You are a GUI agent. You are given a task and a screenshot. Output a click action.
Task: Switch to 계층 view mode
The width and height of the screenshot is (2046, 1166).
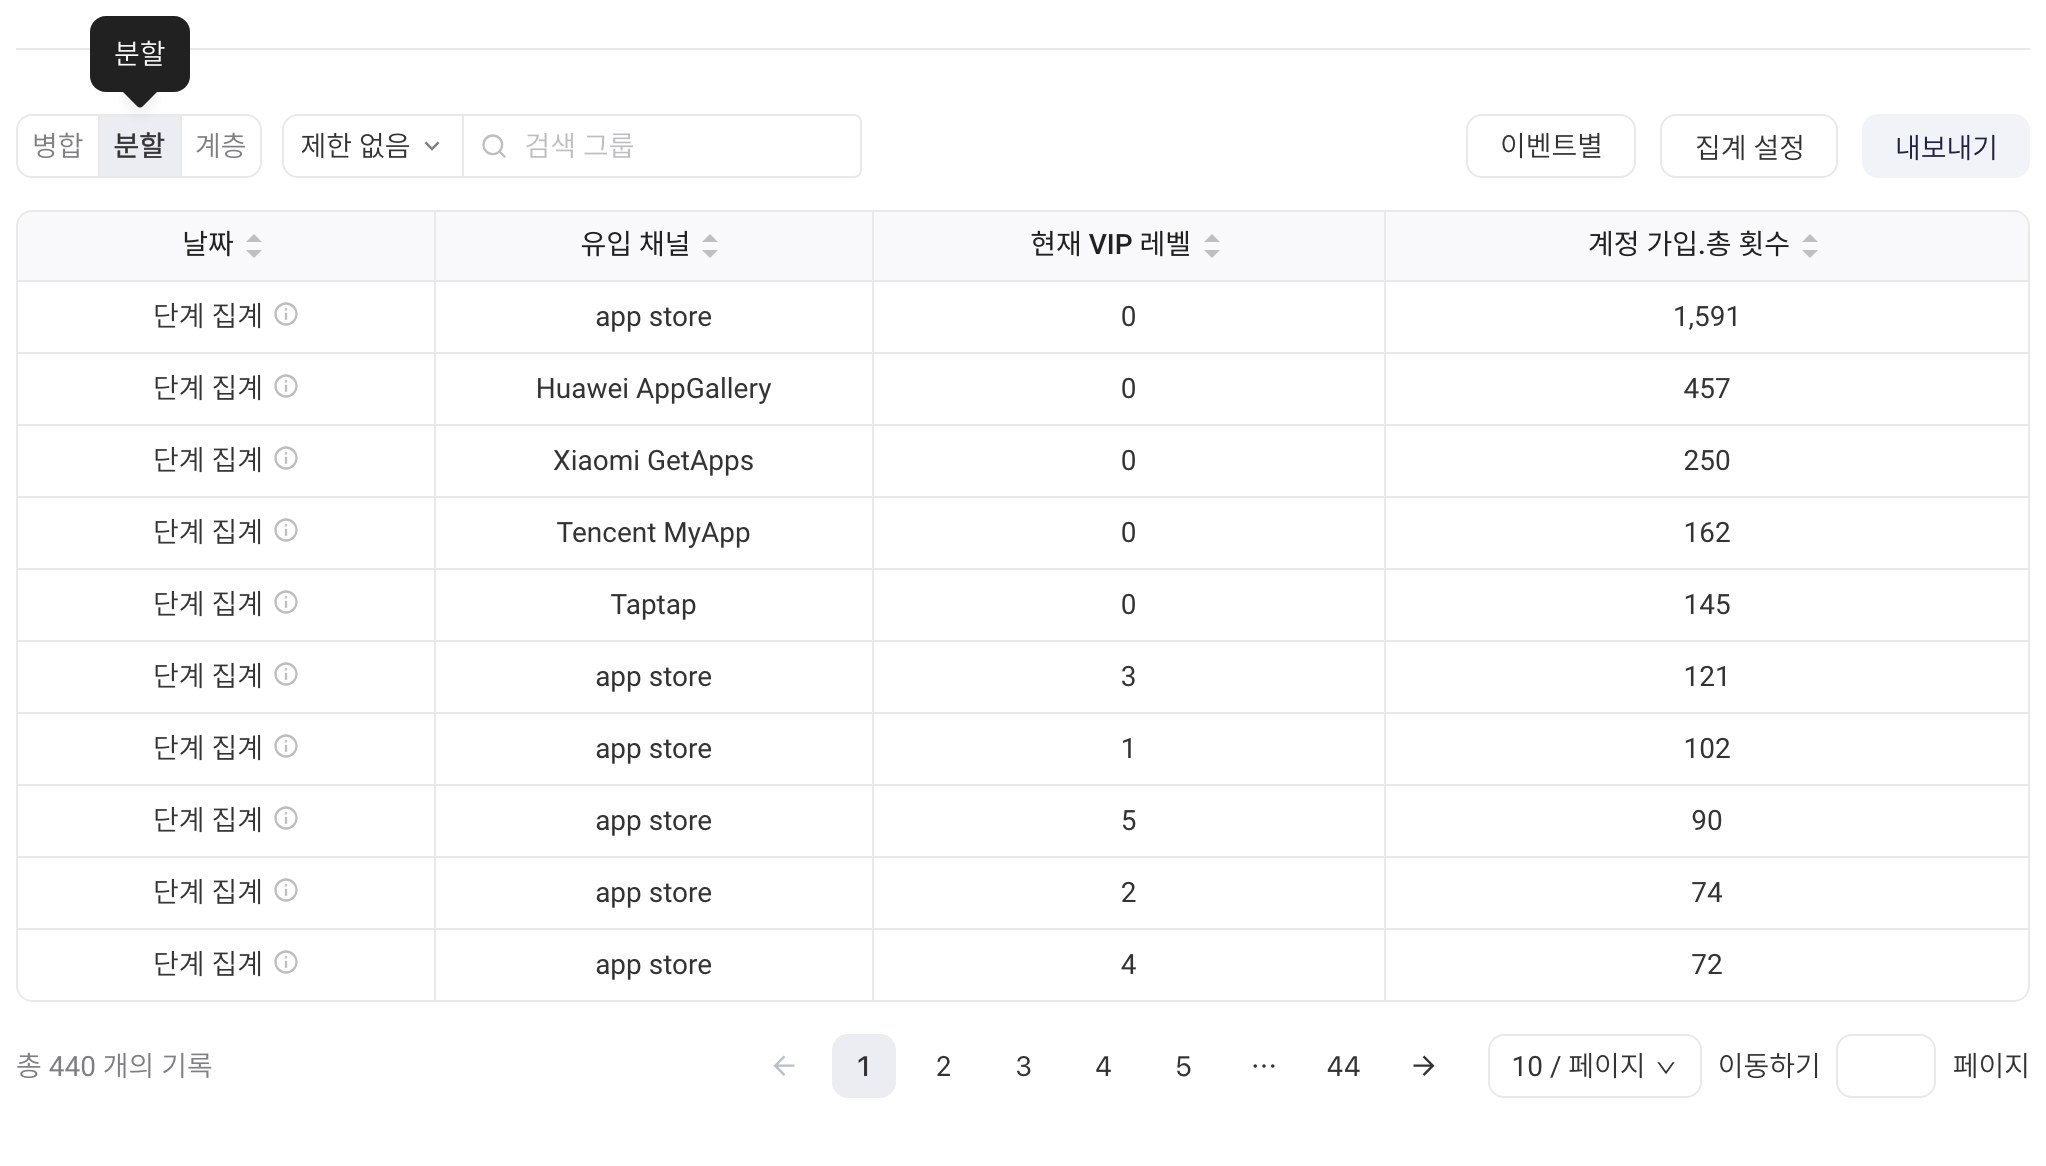tap(221, 146)
